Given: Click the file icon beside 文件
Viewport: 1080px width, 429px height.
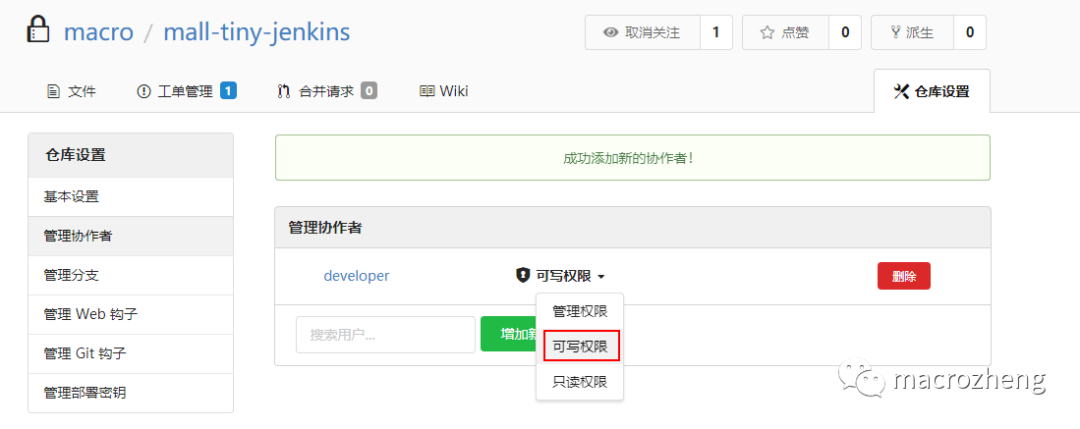Looking at the screenshot, I should (52, 91).
